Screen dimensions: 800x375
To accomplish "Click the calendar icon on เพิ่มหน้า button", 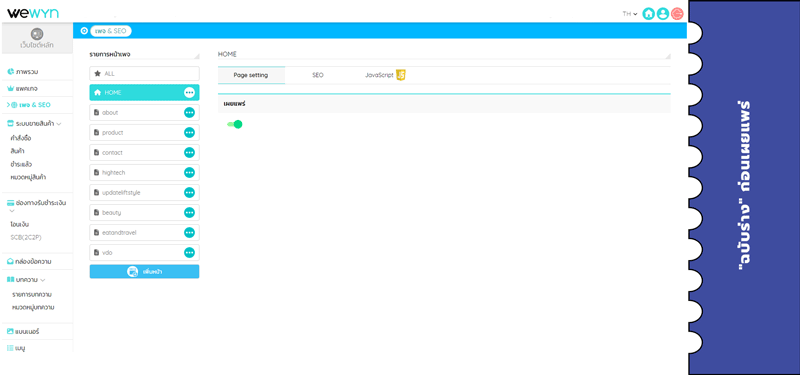I will [133, 271].
